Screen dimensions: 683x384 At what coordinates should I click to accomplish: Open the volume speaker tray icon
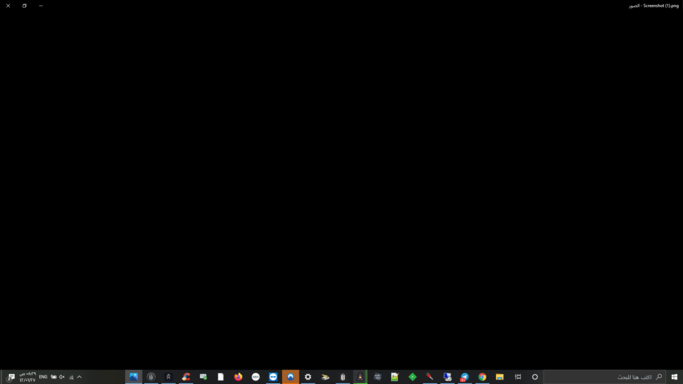(62, 377)
